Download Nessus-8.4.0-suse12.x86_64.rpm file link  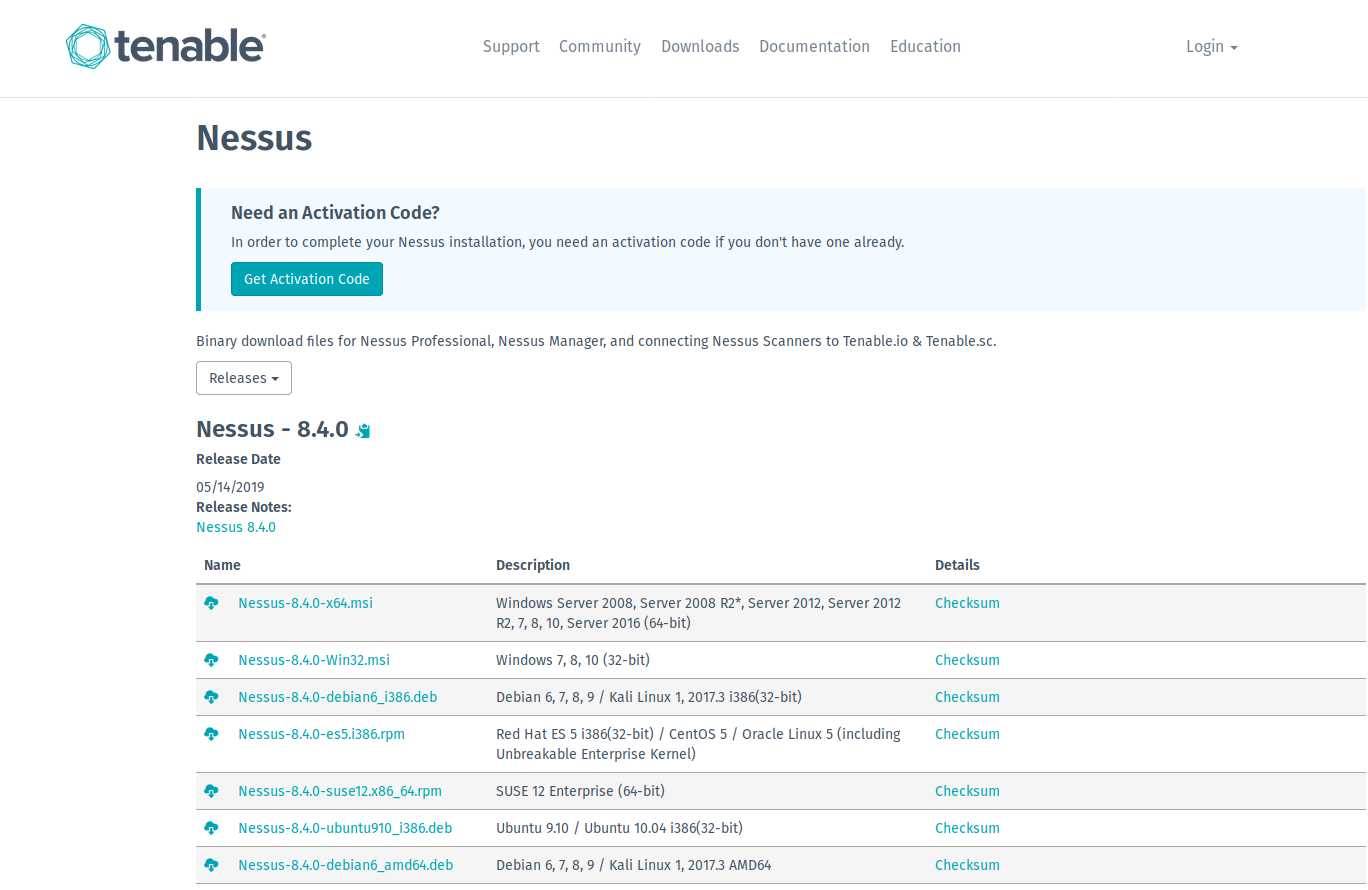coord(340,791)
